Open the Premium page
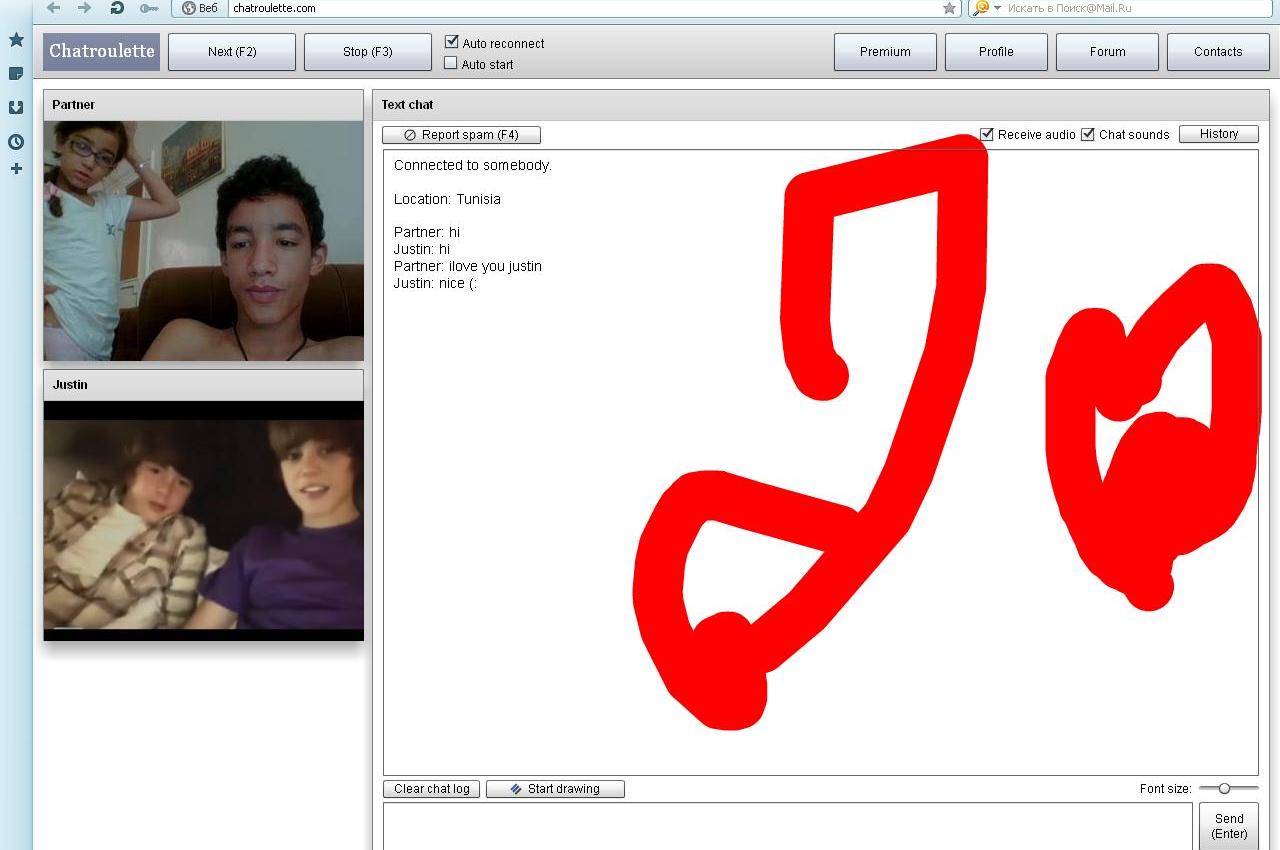 (x=885, y=52)
